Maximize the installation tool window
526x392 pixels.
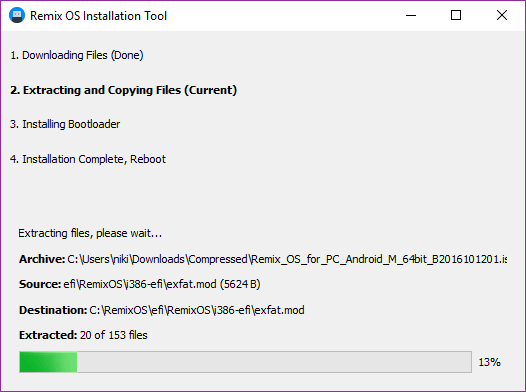(x=456, y=15)
